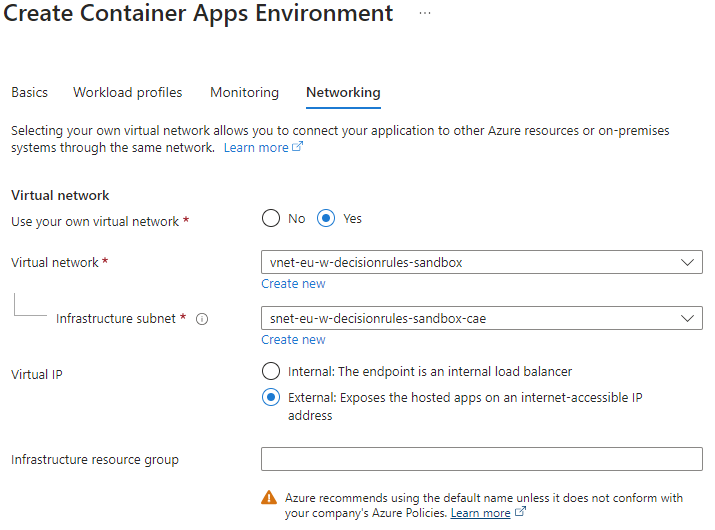Click external link icon after top Learn more

(x=297, y=148)
